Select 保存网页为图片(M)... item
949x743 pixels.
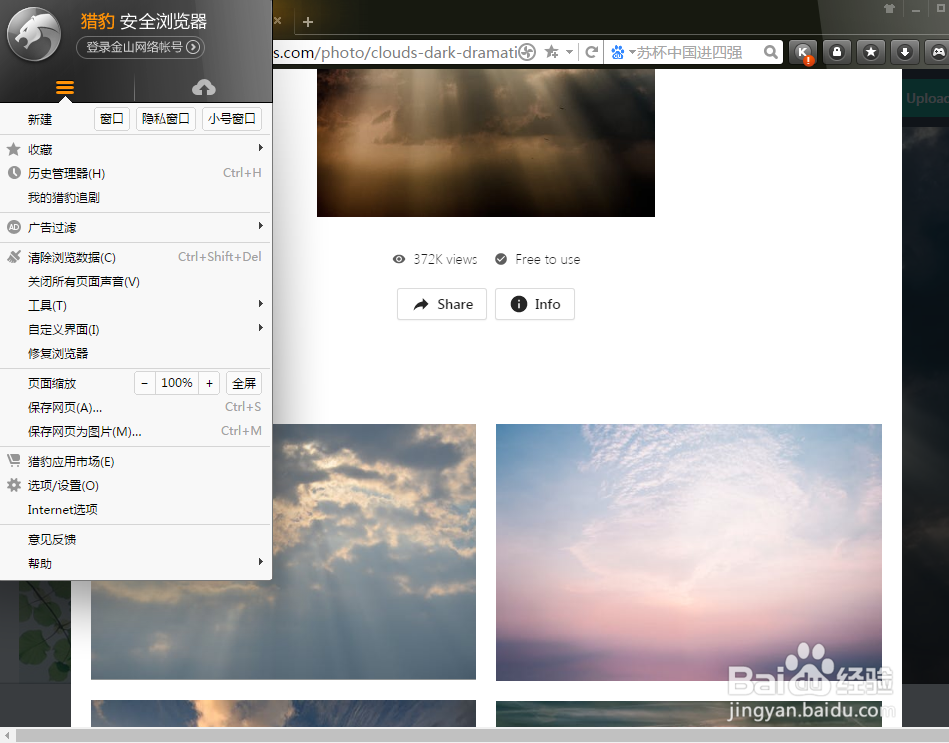(x=136, y=431)
